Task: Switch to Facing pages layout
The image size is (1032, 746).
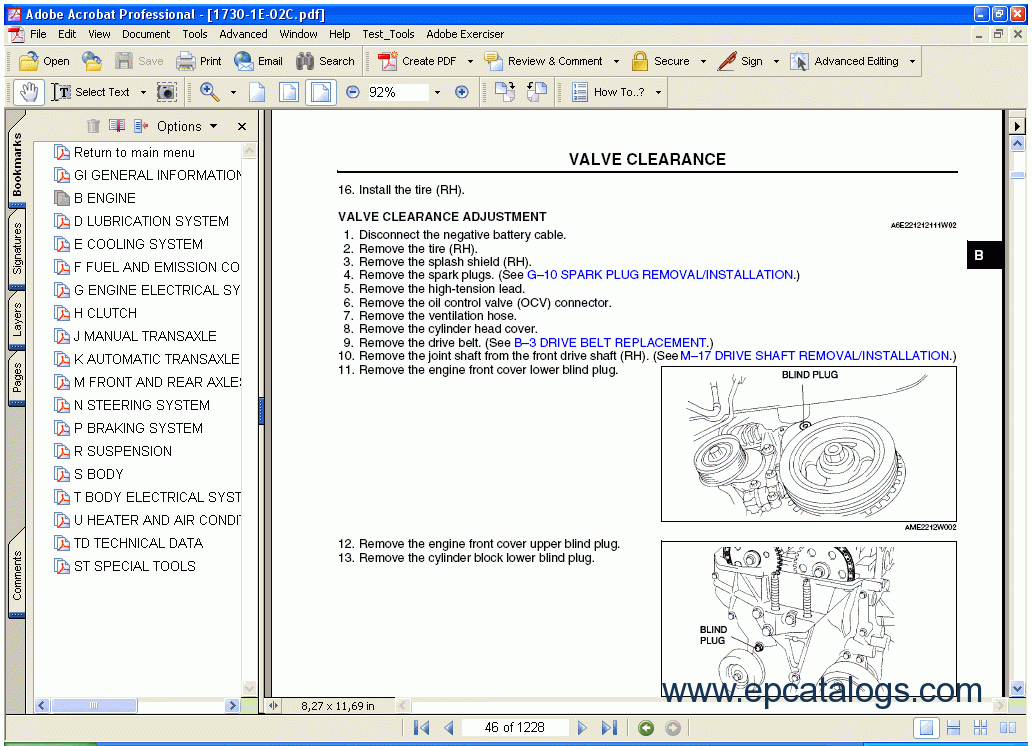Action: coord(1008,728)
